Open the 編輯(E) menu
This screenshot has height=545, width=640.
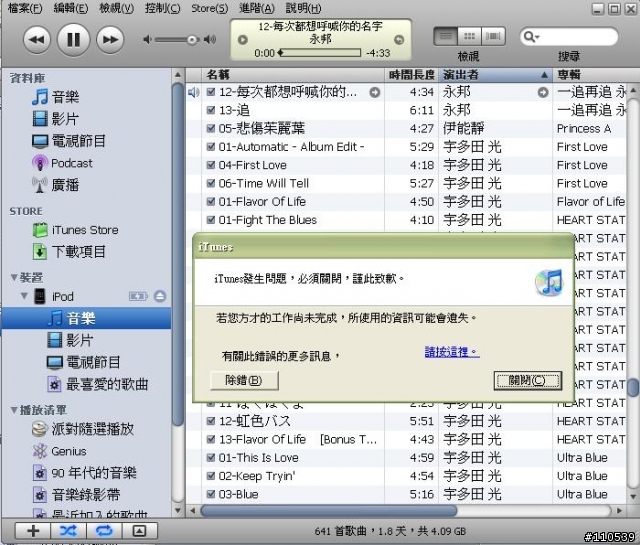(71, 8)
